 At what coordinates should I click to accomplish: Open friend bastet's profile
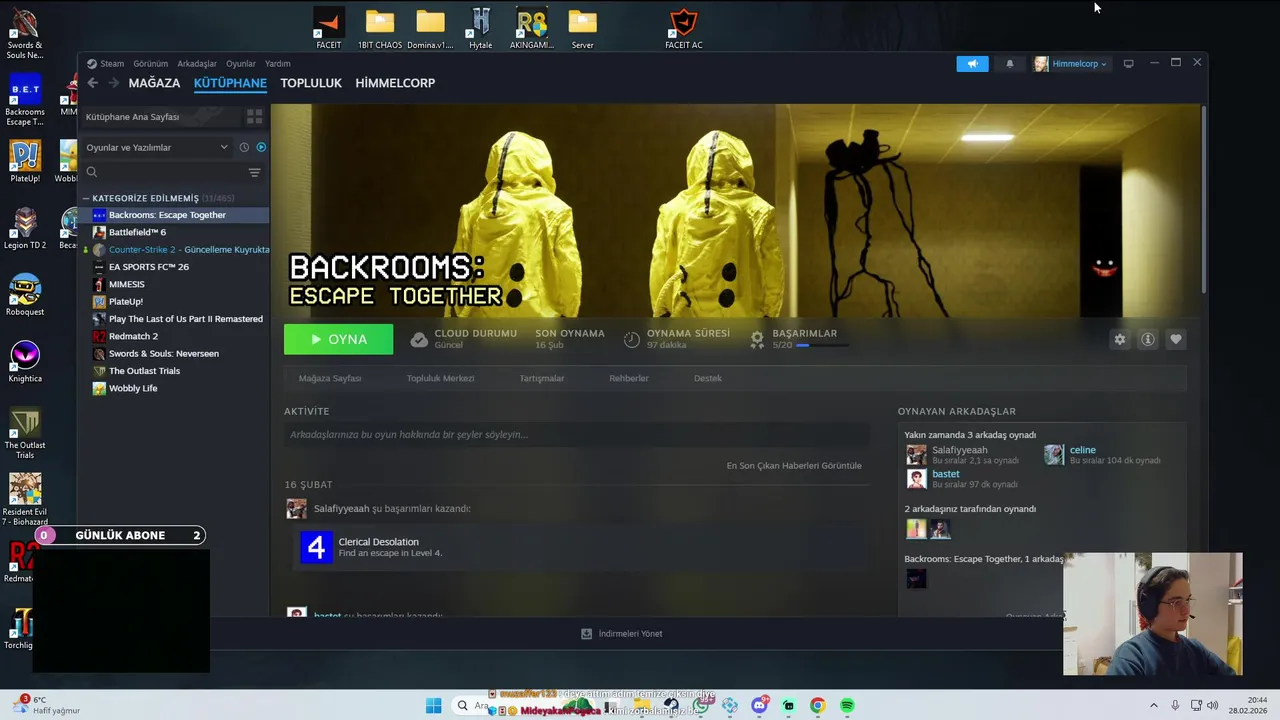[946, 474]
